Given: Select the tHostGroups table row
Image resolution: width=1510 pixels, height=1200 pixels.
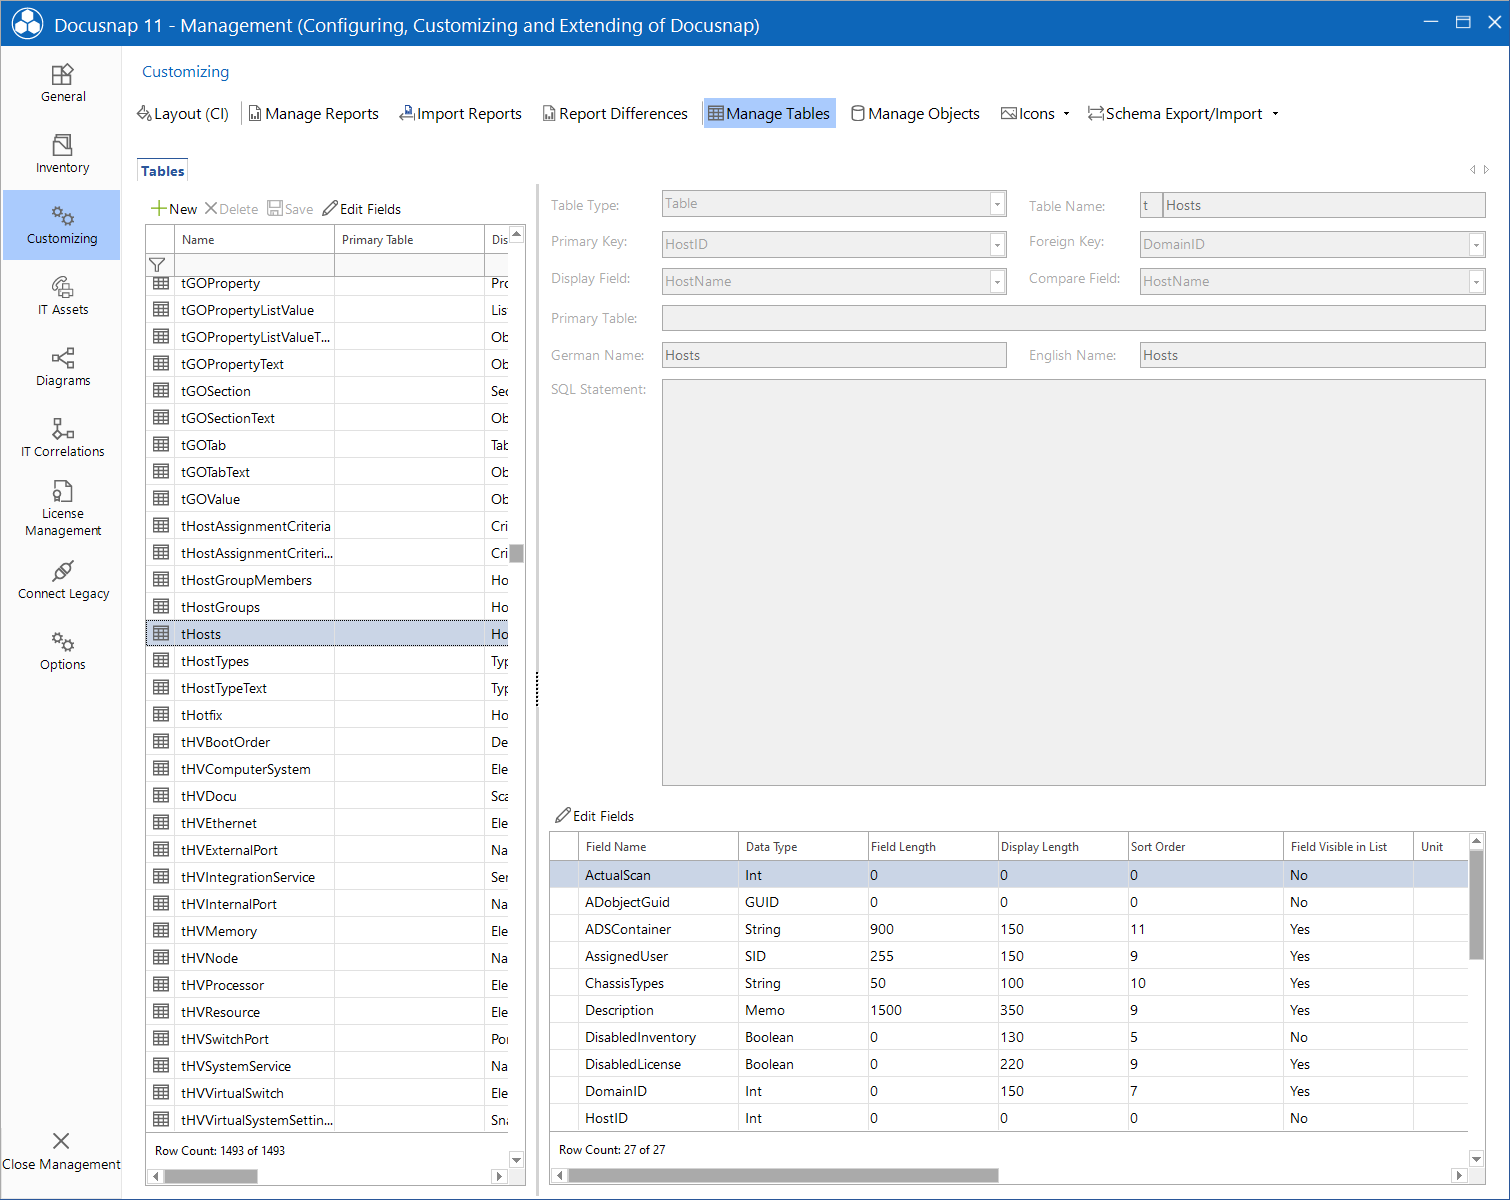Looking at the screenshot, I should tap(222, 606).
